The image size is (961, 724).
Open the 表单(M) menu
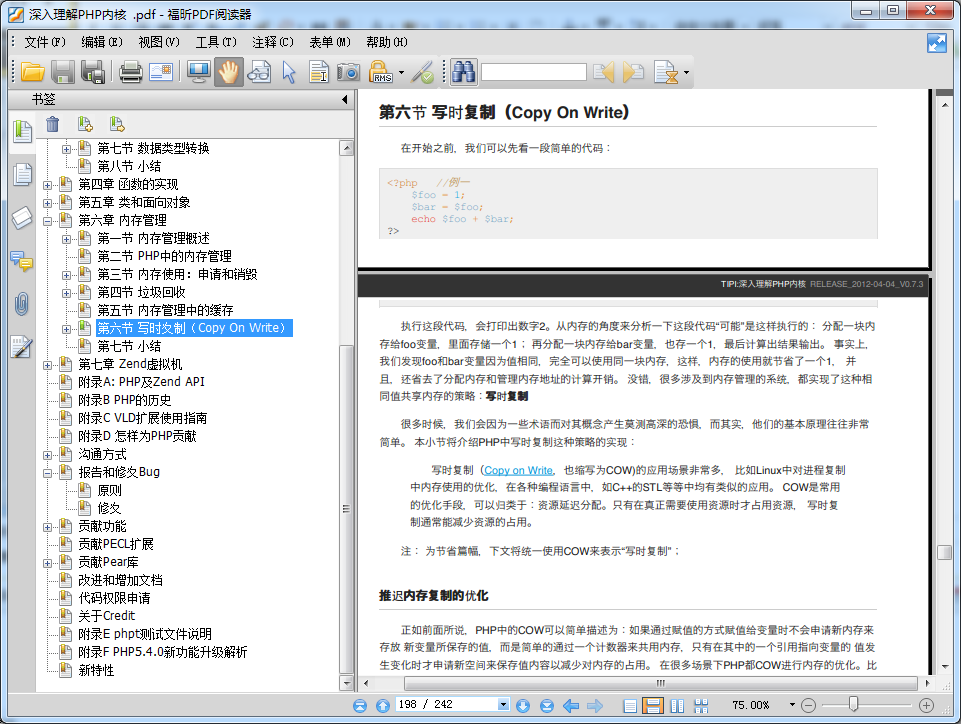(x=330, y=42)
